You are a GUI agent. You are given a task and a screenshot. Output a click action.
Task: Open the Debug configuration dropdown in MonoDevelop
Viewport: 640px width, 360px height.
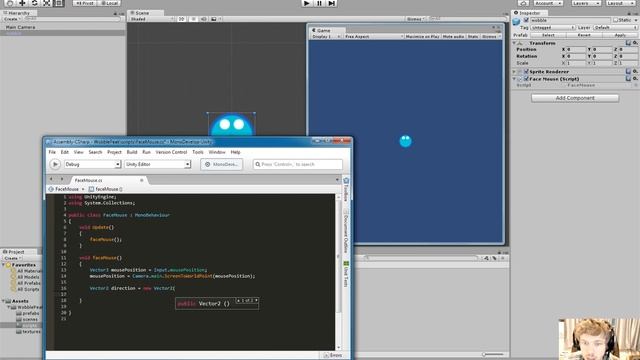(x=93, y=164)
